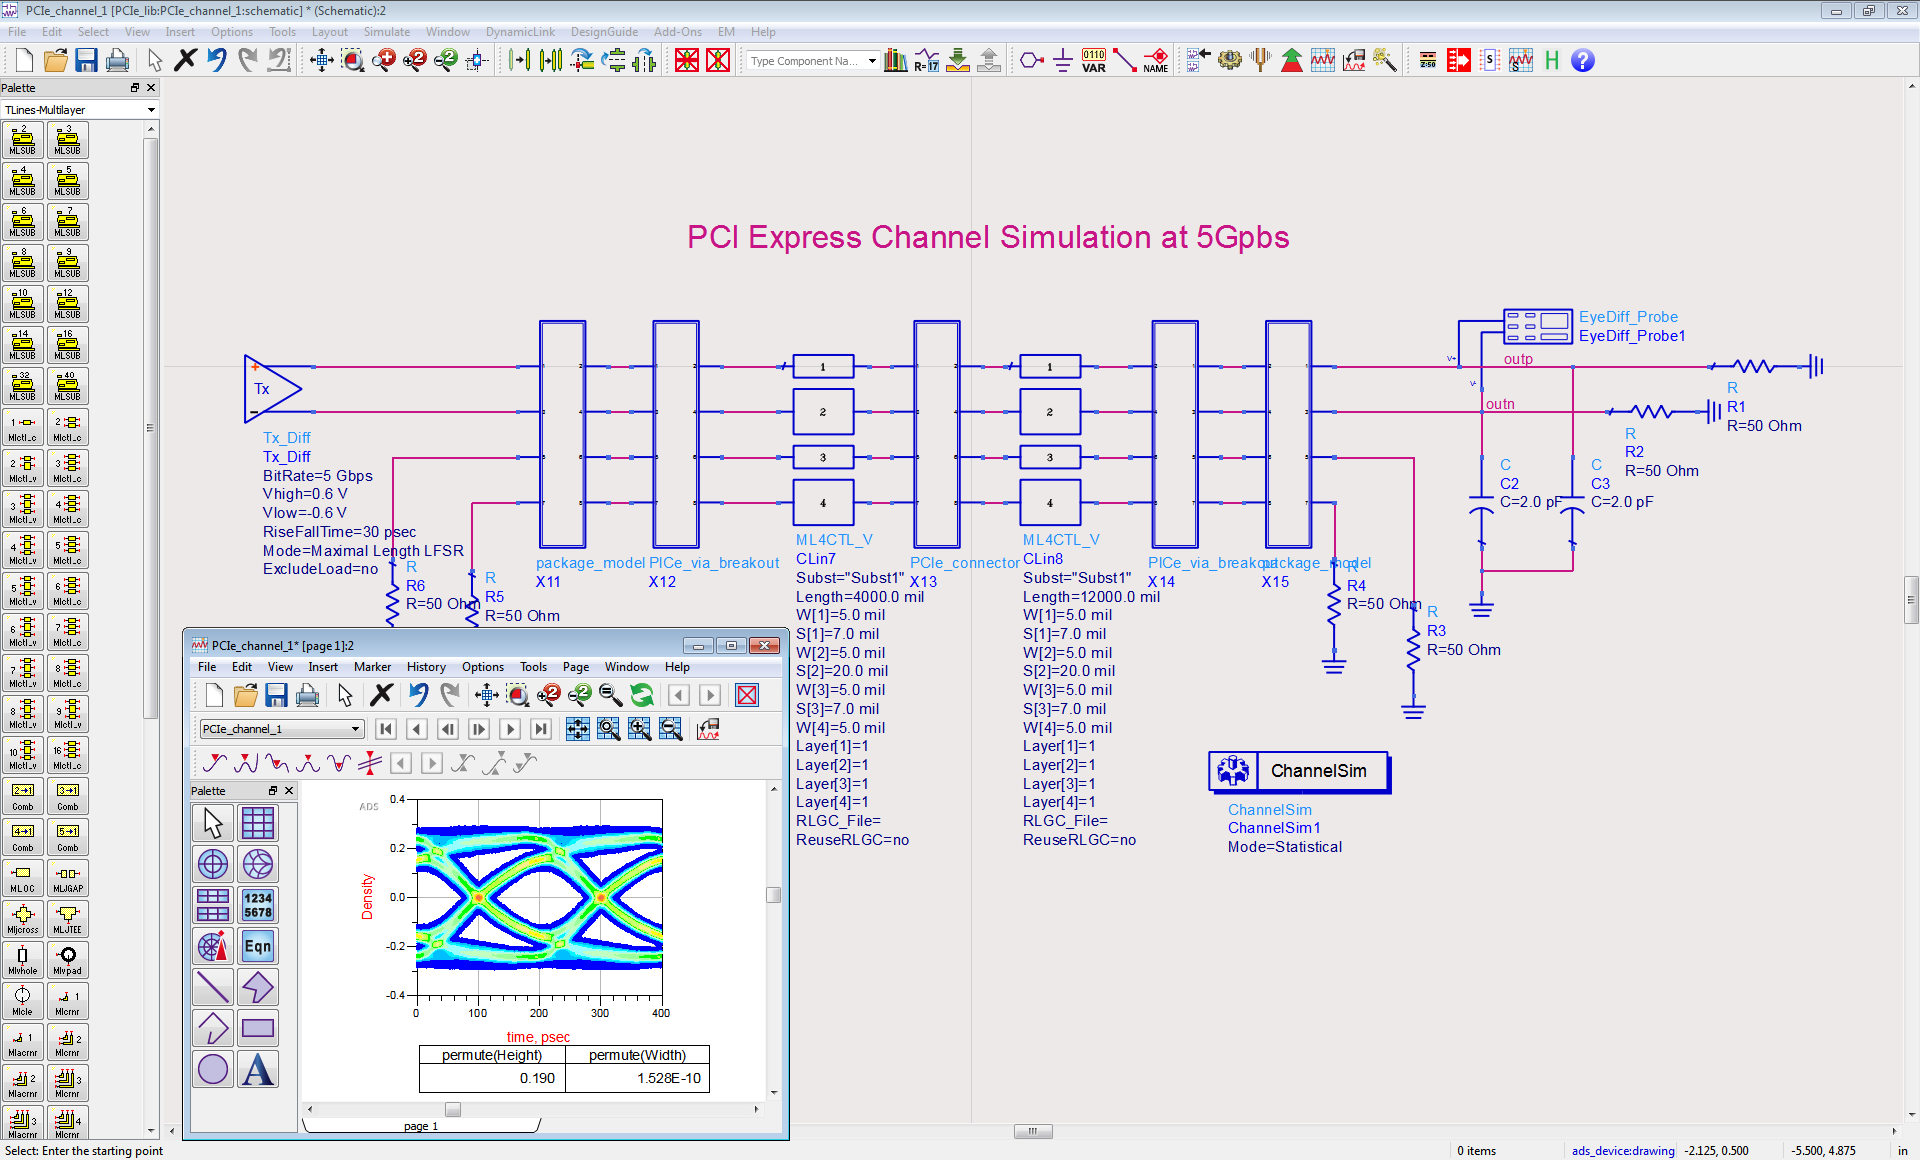
Task: Insert a wire/pin label with NAME tool
Action: pyautogui.click(x=1157, y=60)
